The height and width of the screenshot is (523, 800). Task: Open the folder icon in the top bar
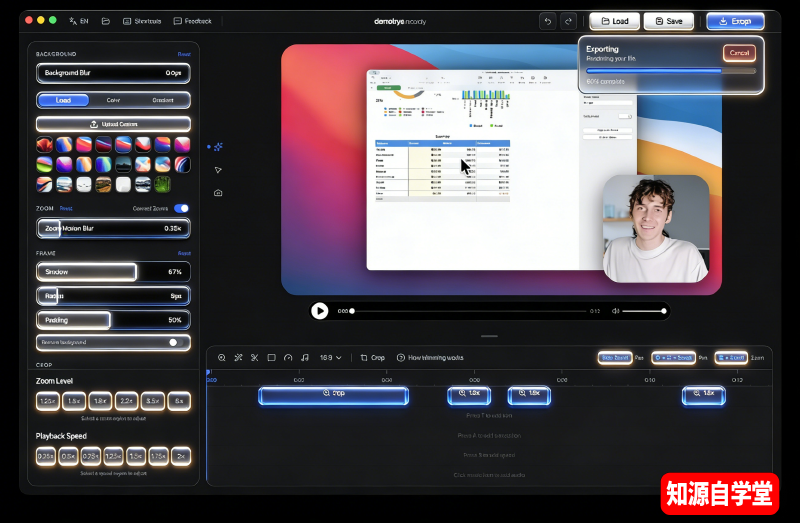point(106,21)
